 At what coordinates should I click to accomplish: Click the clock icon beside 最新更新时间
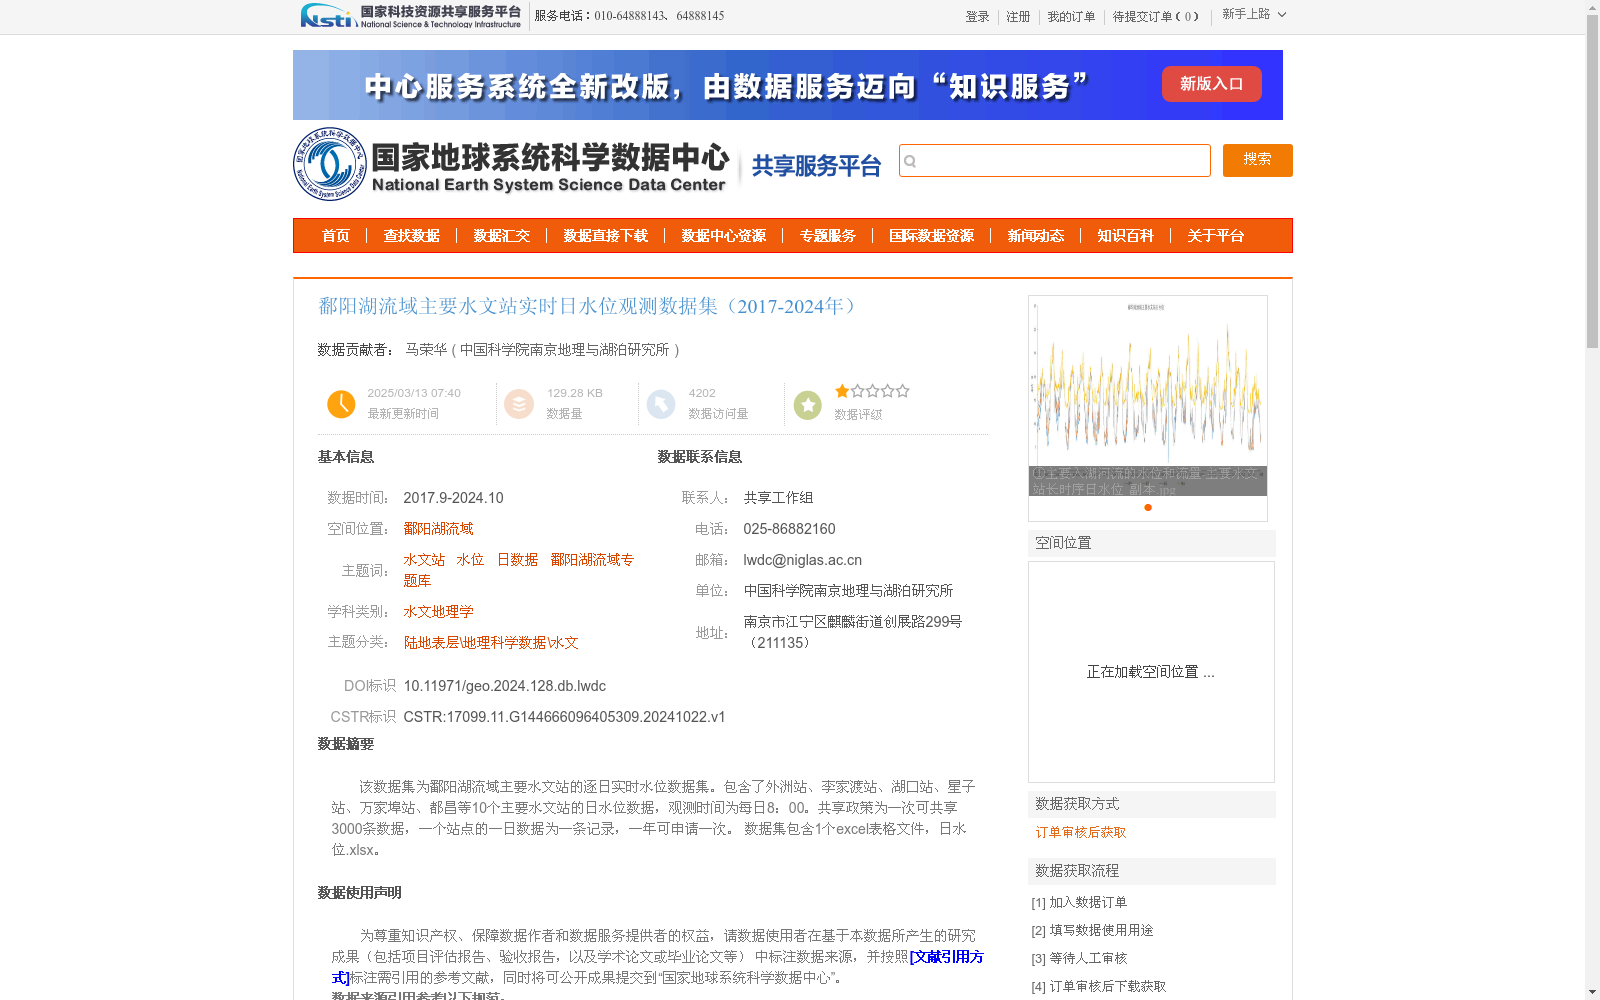(x=341, y=403)
